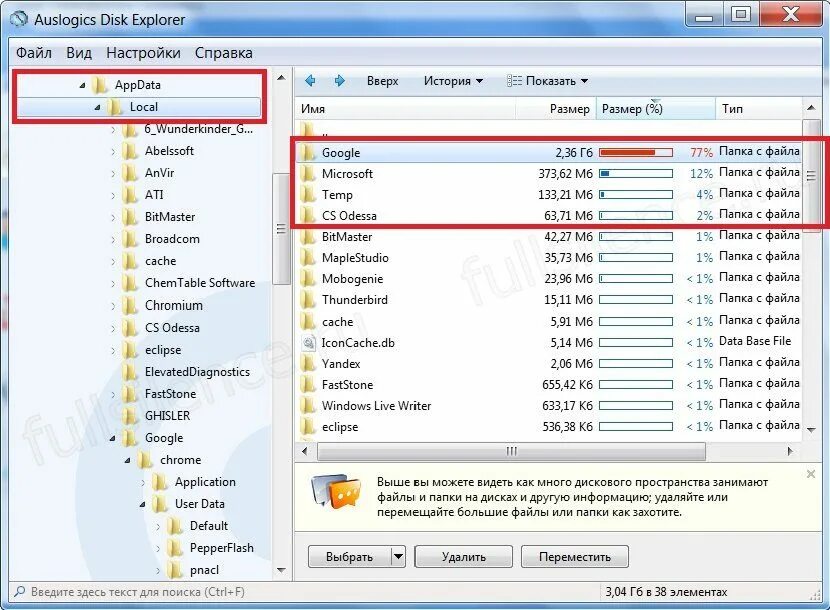The height and width of the screenshot is (610, 830).
Task: Collapse the User Data tree node
Action: pos(142,504)
